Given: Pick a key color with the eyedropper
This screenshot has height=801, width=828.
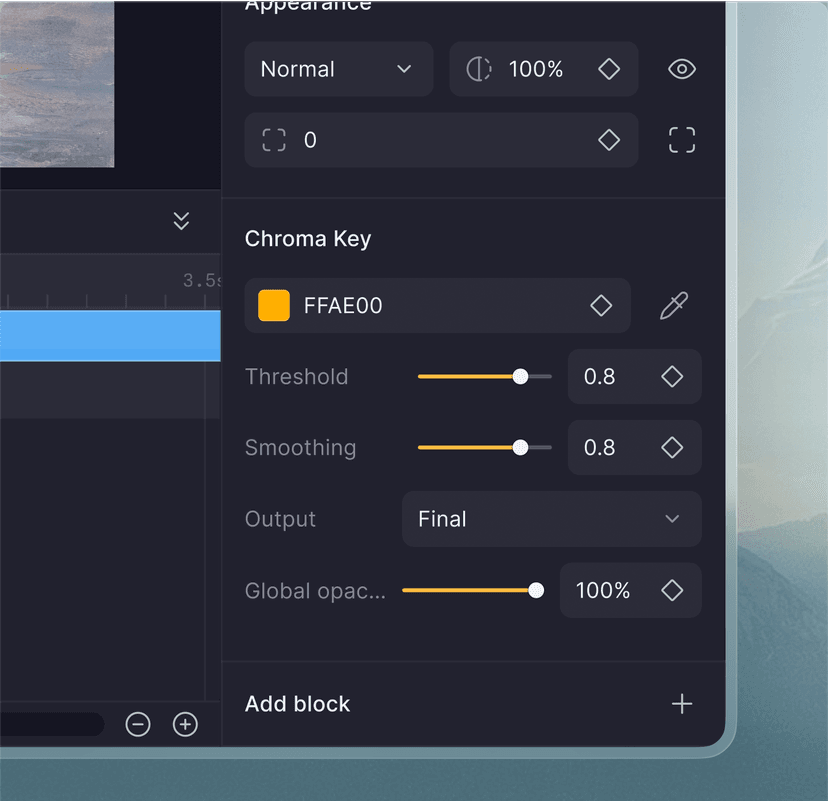Looking at the screenshot, I should coord(674,305).
